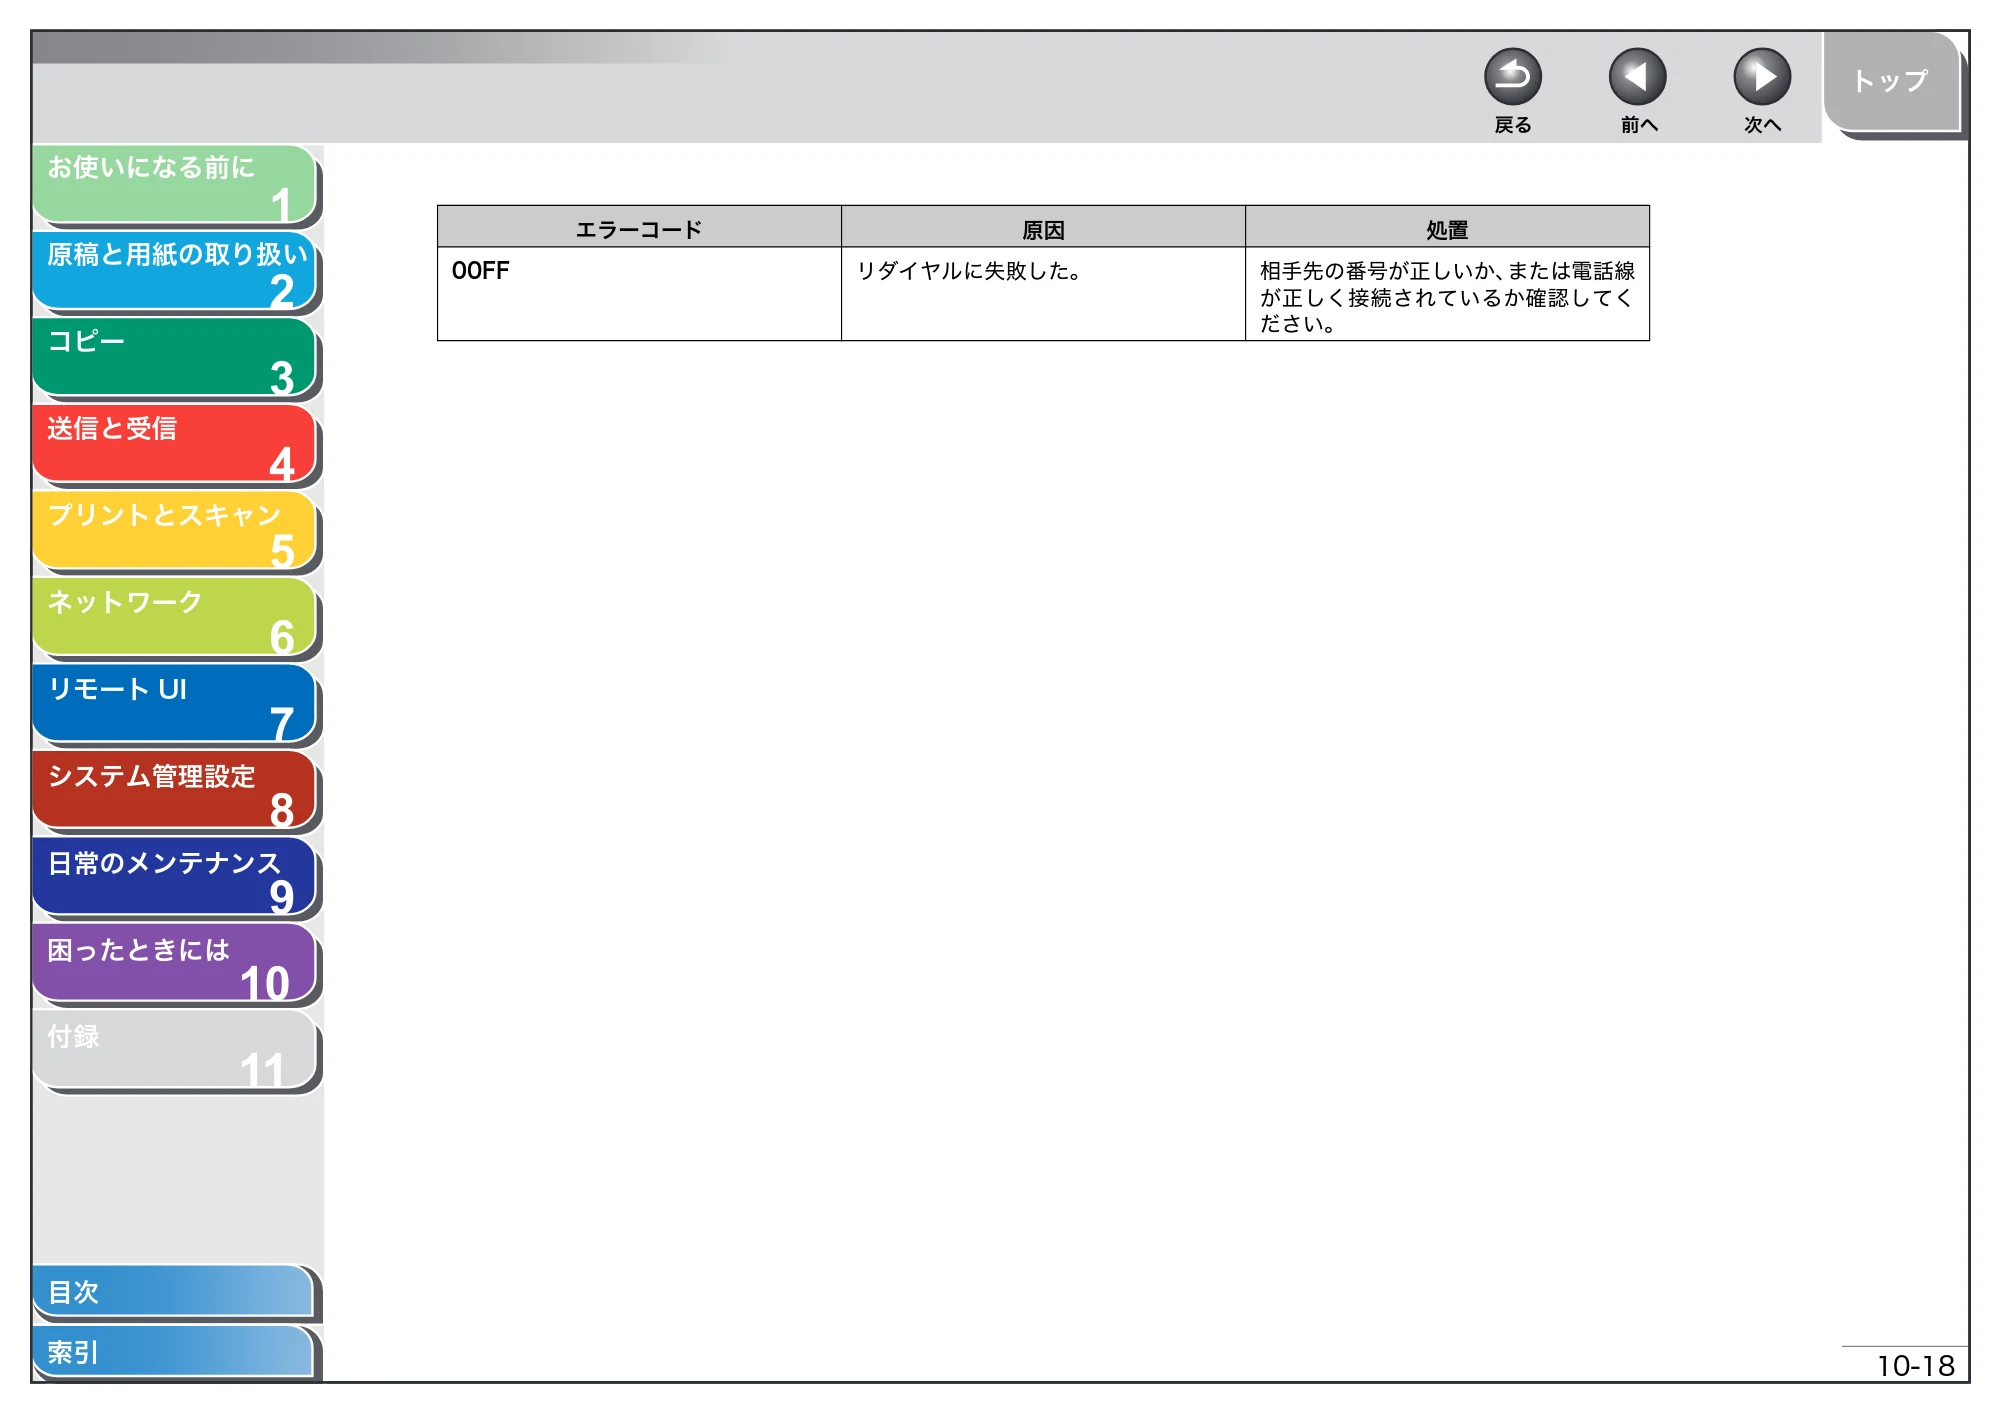Image resolution: width=2000 pixels, height=1414 pixels.
Task: Go to the トップ page tab
Action: [1891, 82]
